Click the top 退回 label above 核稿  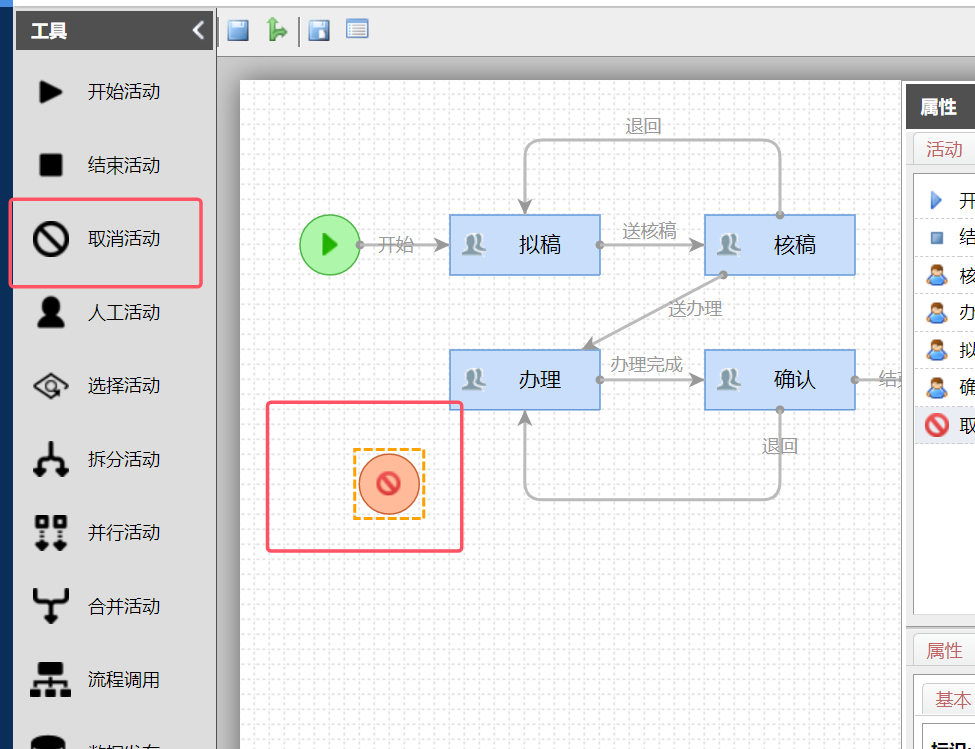pos(643,126)
